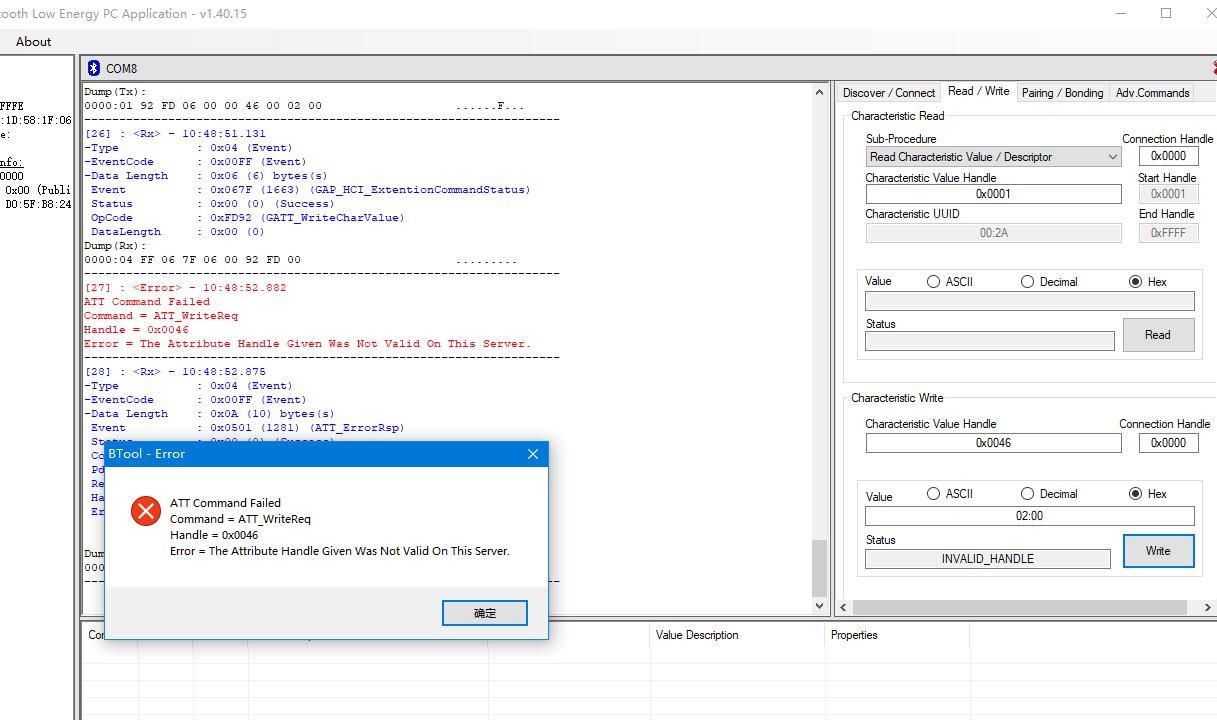Click the Properties column header
Image resolution: width=1217 pixels, height=720 pixels.
[x=854, y=635]
